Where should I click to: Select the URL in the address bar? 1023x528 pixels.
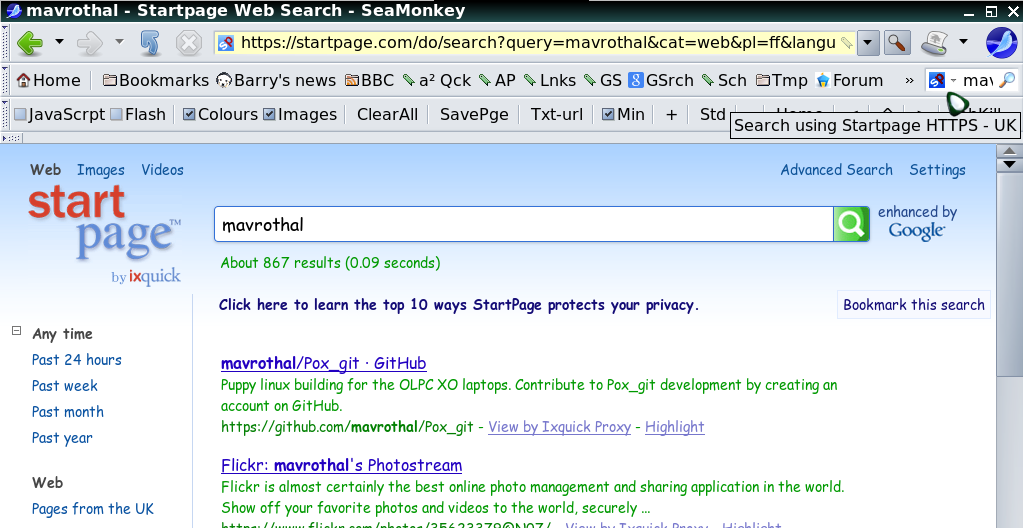click(538, 43)
